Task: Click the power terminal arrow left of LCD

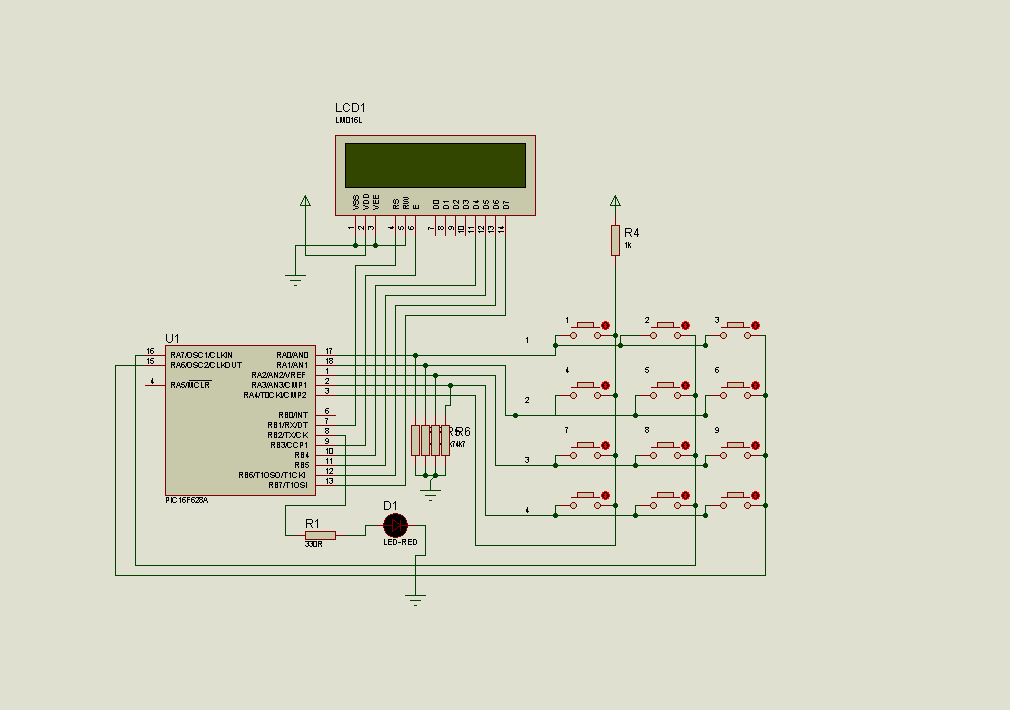Action: tap(305, 201)
